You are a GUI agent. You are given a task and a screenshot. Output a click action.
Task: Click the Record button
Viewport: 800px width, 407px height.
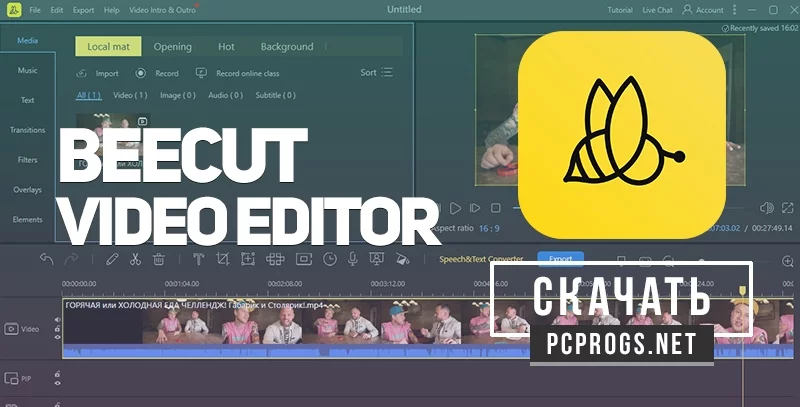coord(157,73)
